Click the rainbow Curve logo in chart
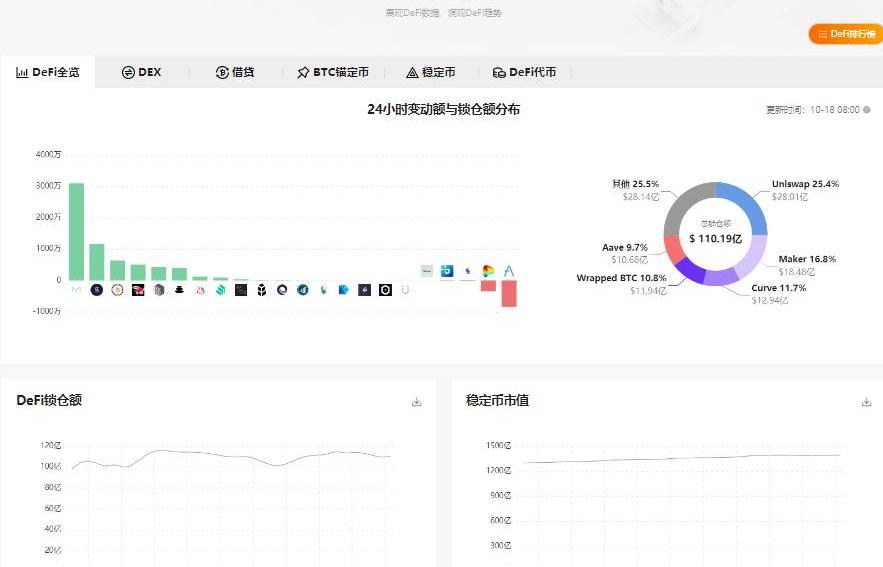The width and height of the screenshot is (883, 567). point(488,270)
